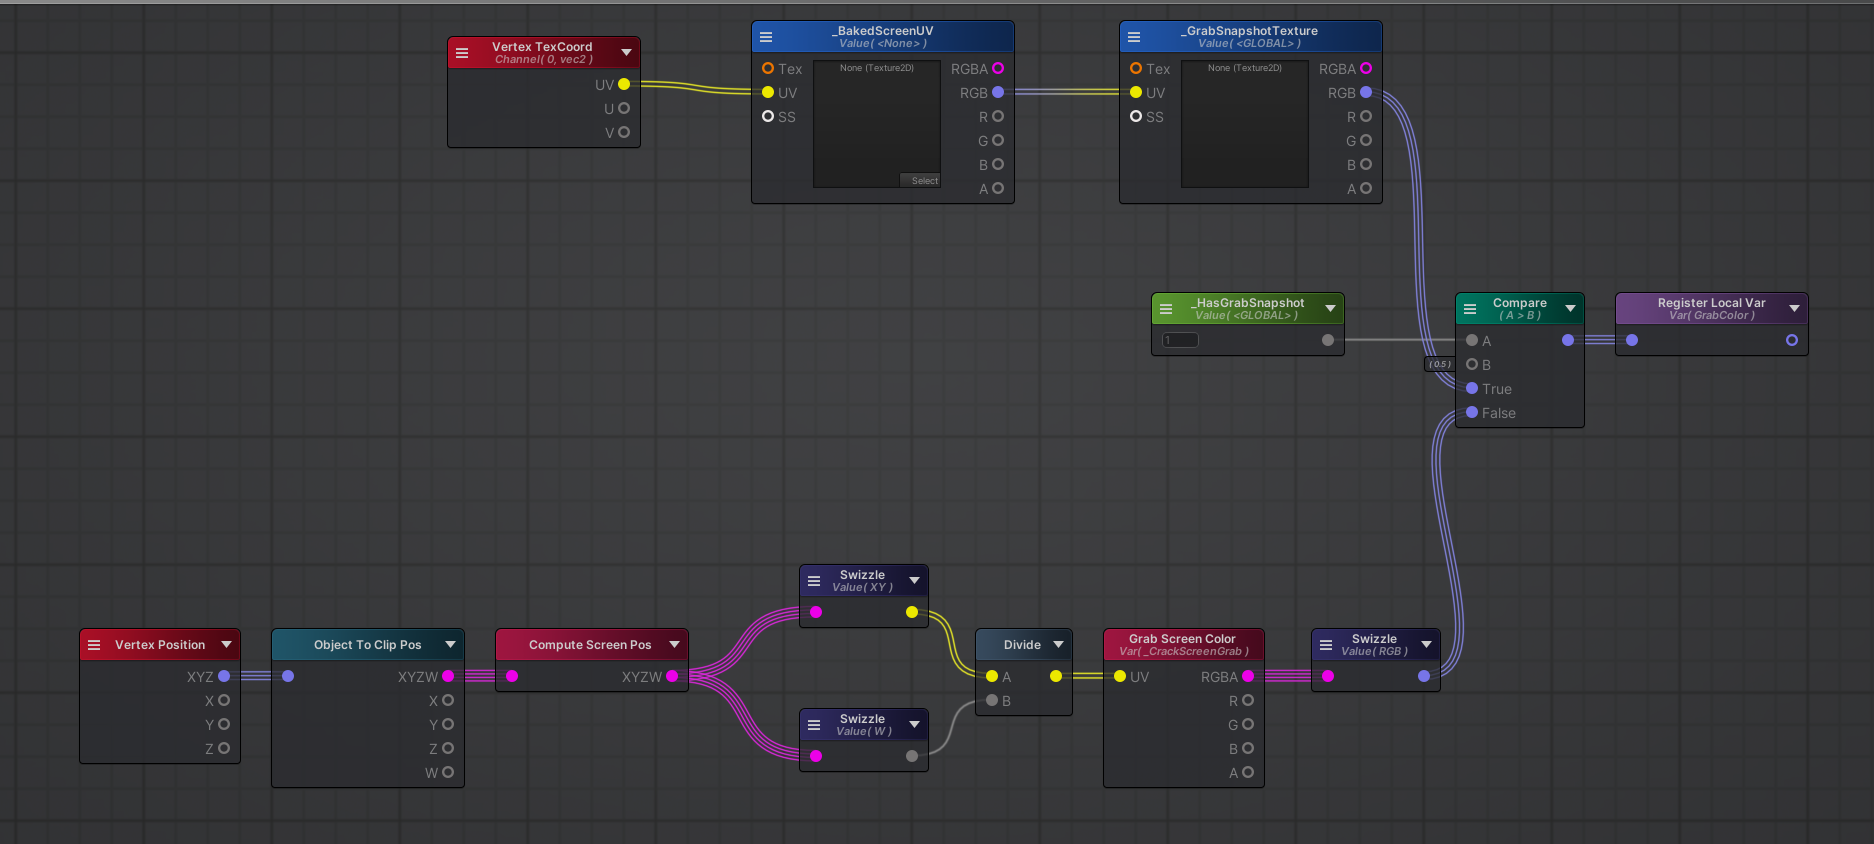
Task: Click the Grab Screen Color RGBA output port
Action: point(1248,676)
